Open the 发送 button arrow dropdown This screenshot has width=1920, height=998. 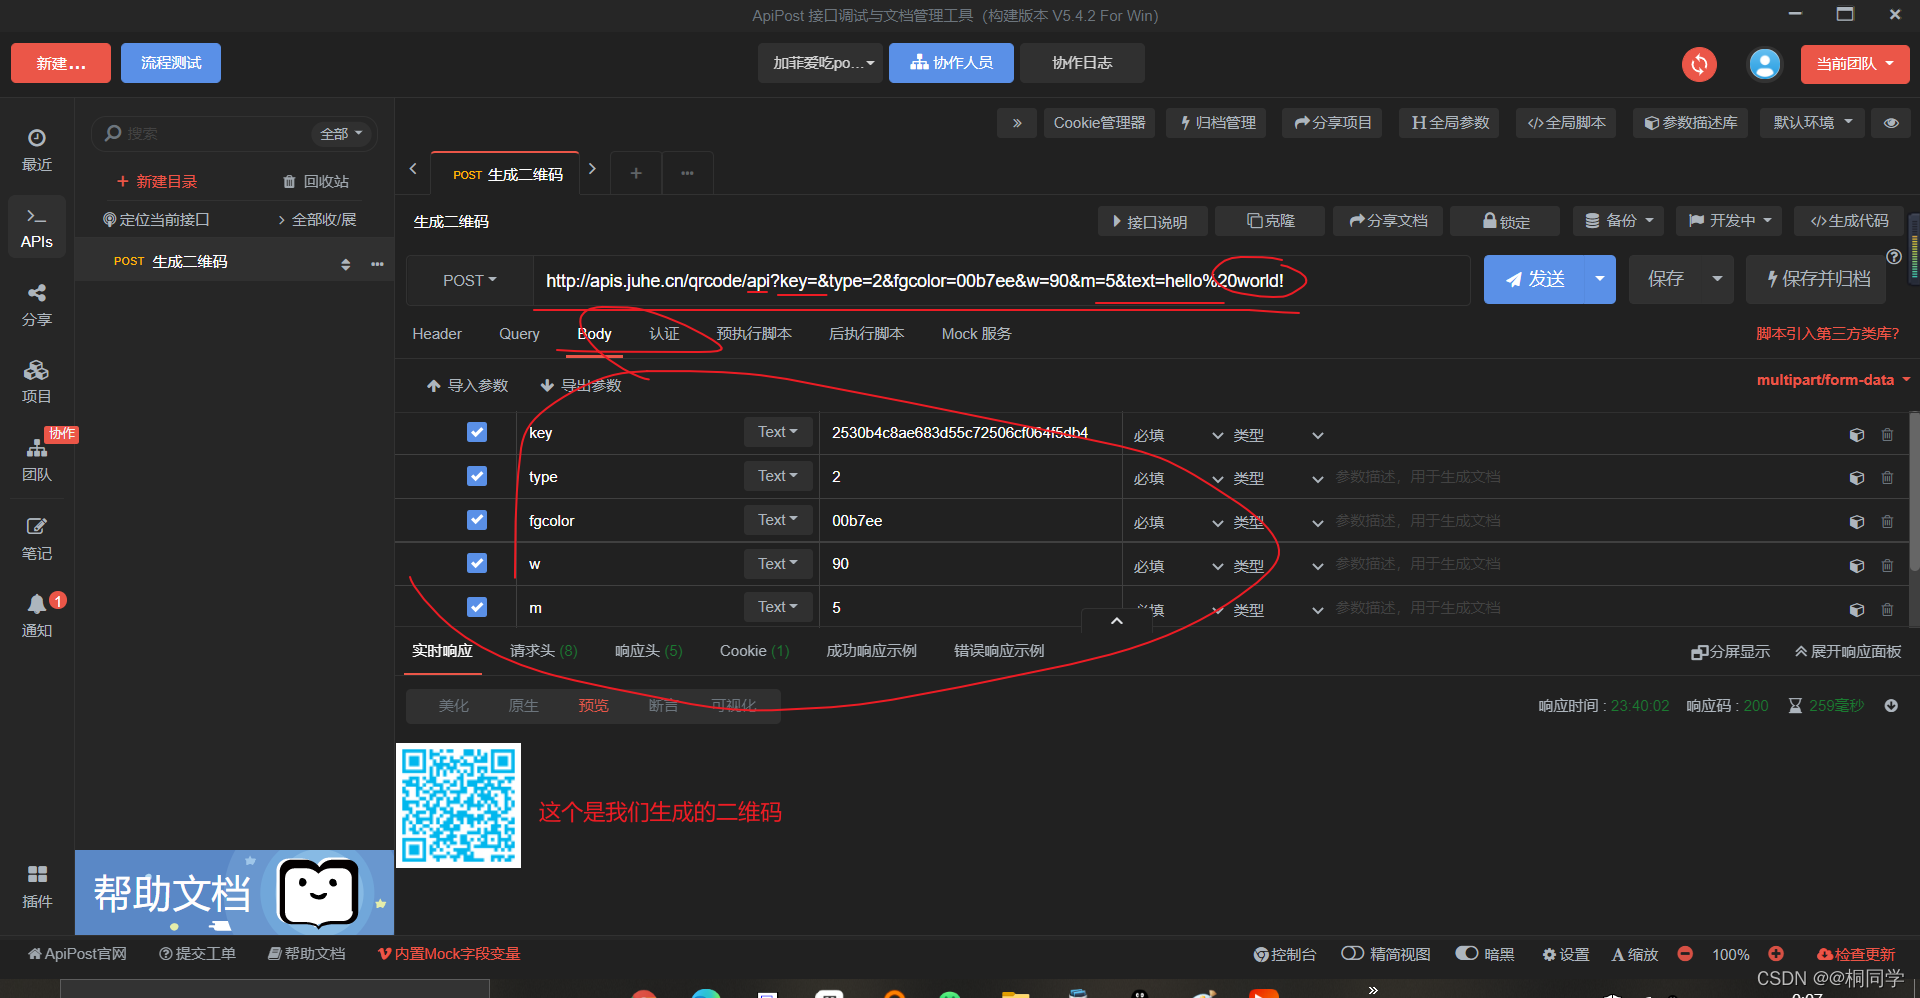click(x=1600, y=279)
